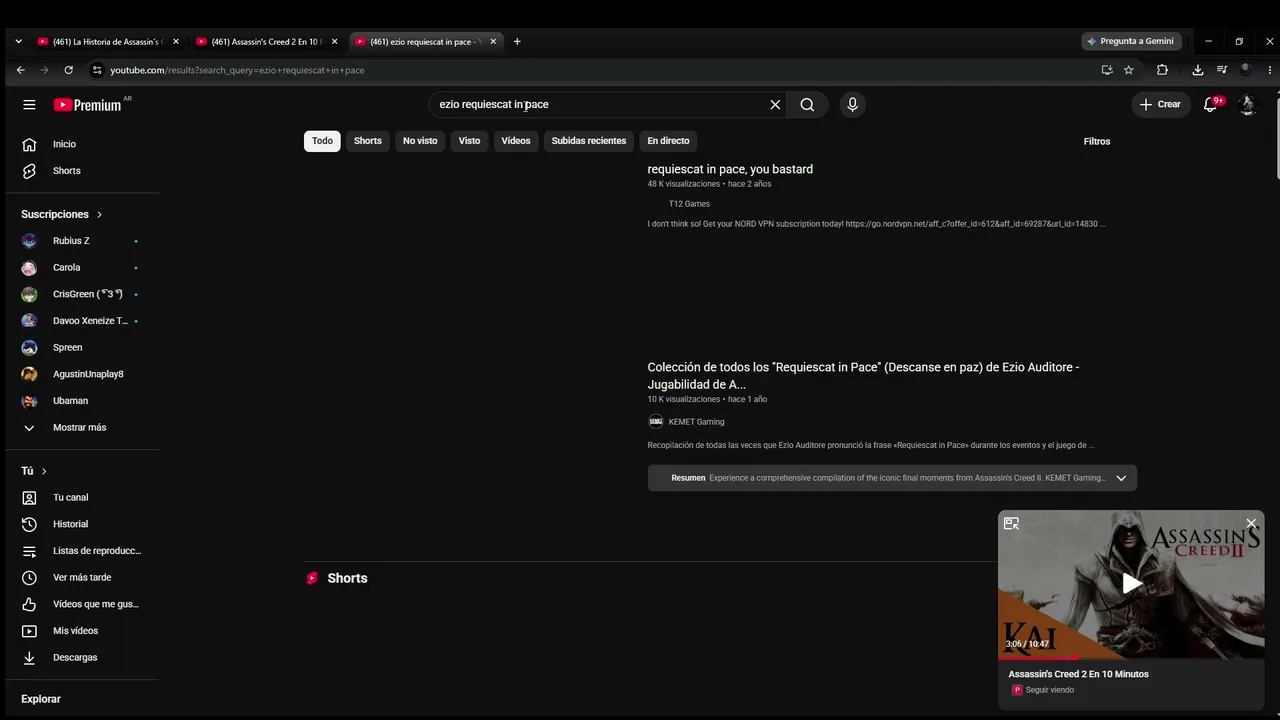Open the tab search dropdown arrow
Image resolution: width=1280 pixels, height=720 pixels.
pos(18,42)
